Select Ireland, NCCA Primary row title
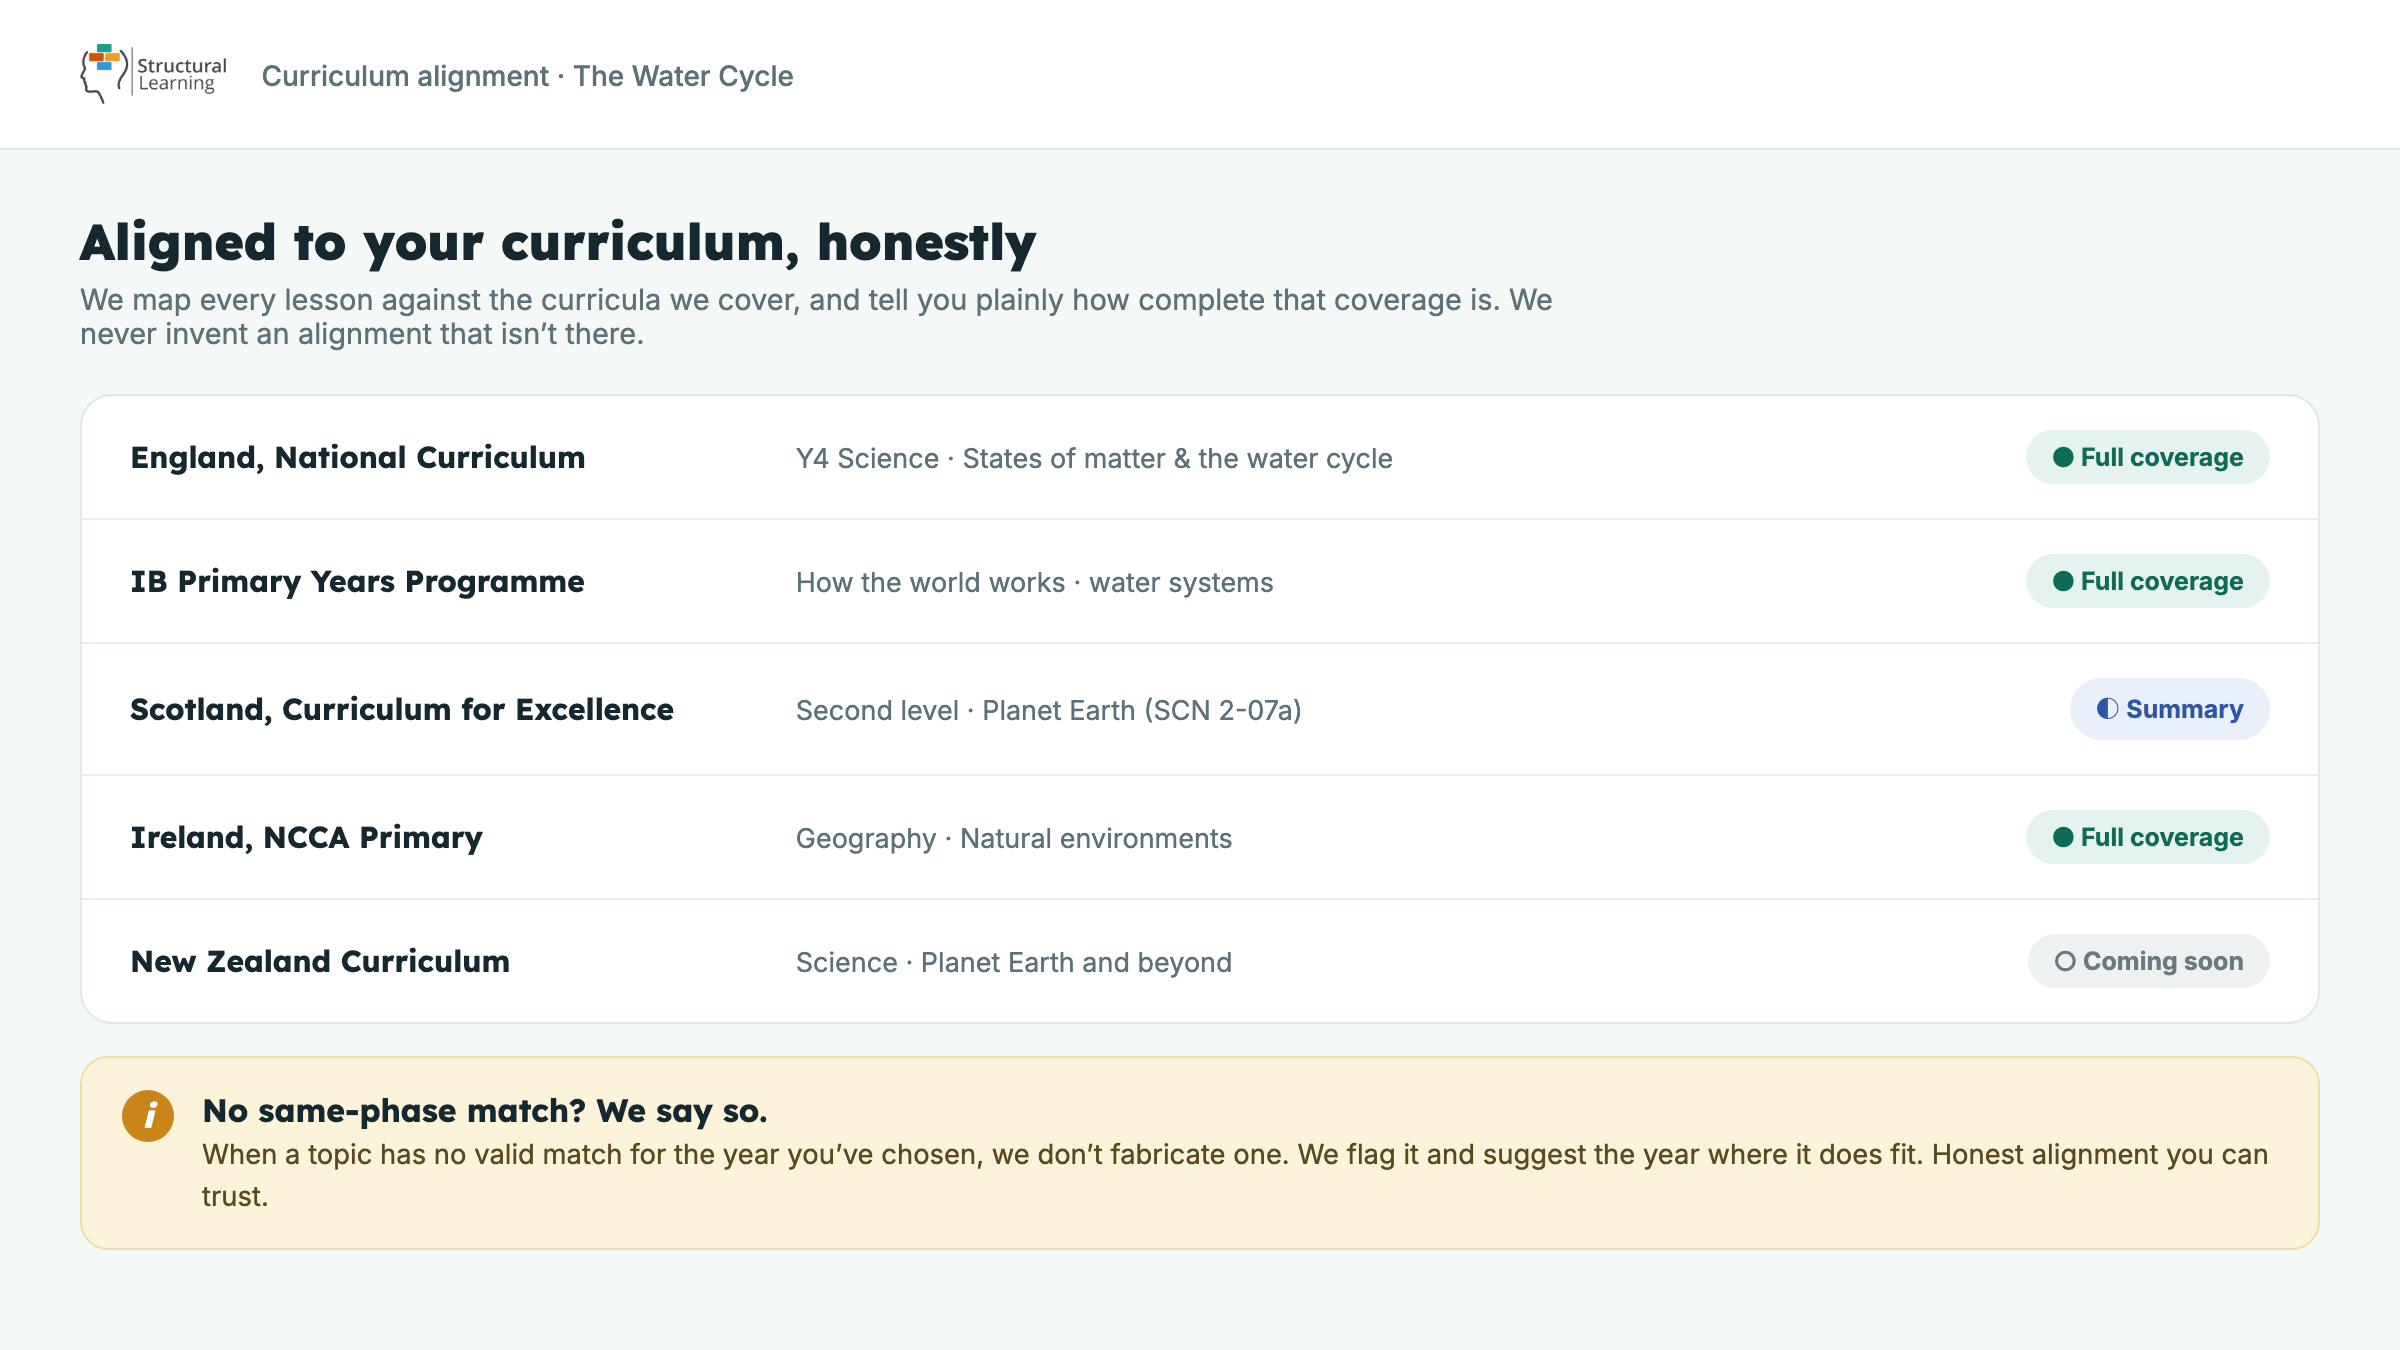 [x=306, y=838]
